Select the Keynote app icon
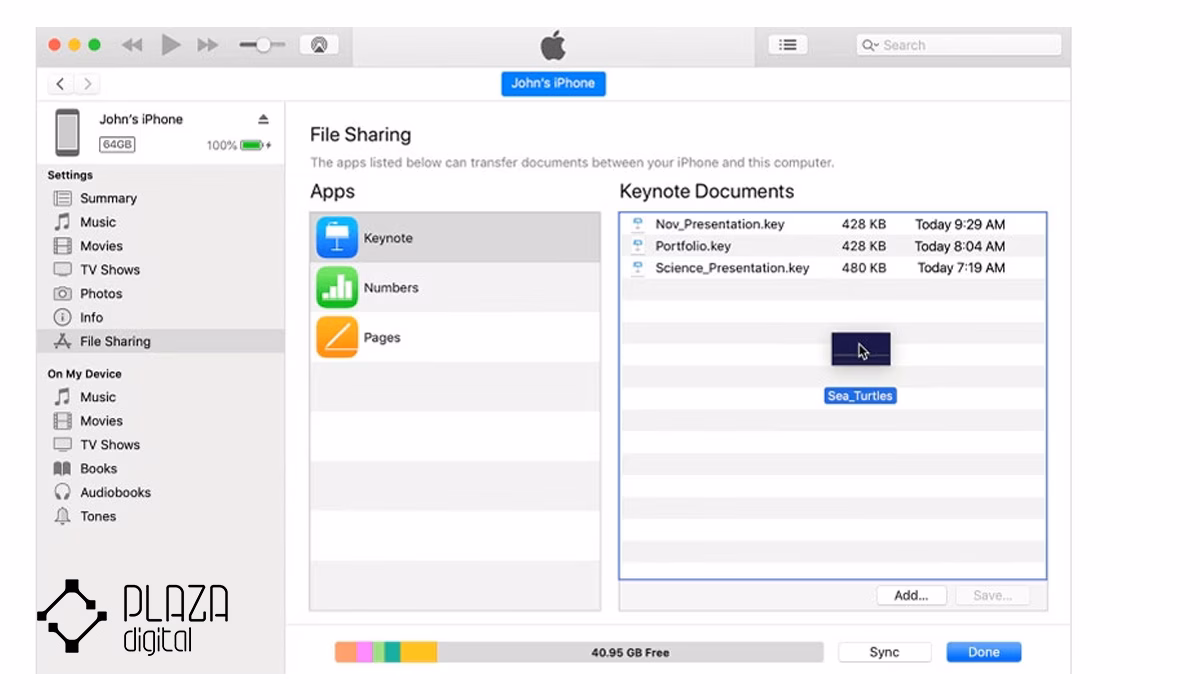The width and height of the screenshot is (1200, 700). [x=337, y=238]
